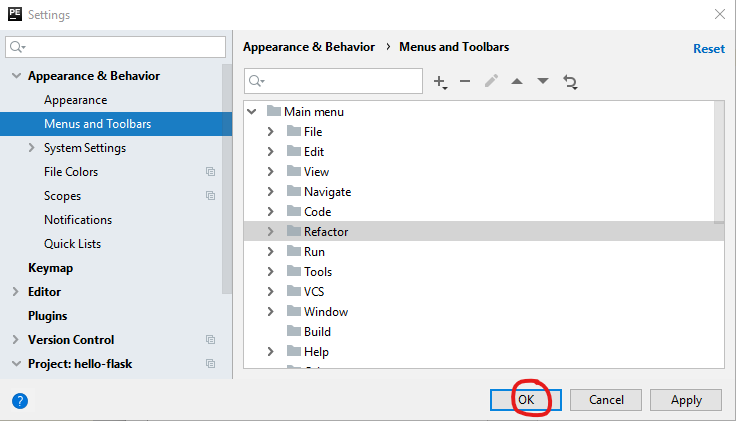Open the Plugins settings page

[47, 316]
